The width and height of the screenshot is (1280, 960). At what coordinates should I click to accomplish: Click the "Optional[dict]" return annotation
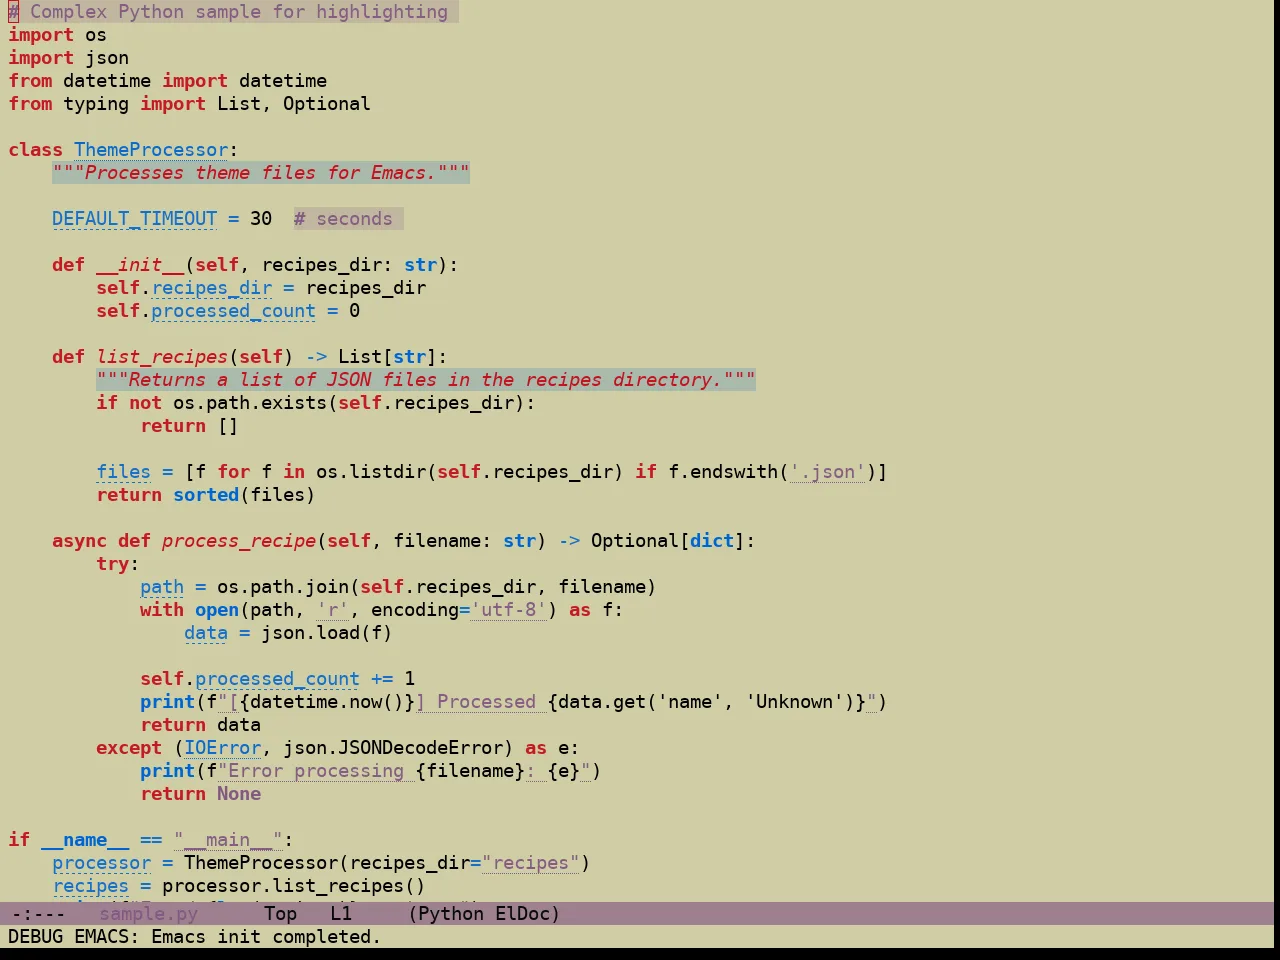(x=668, y=541)
